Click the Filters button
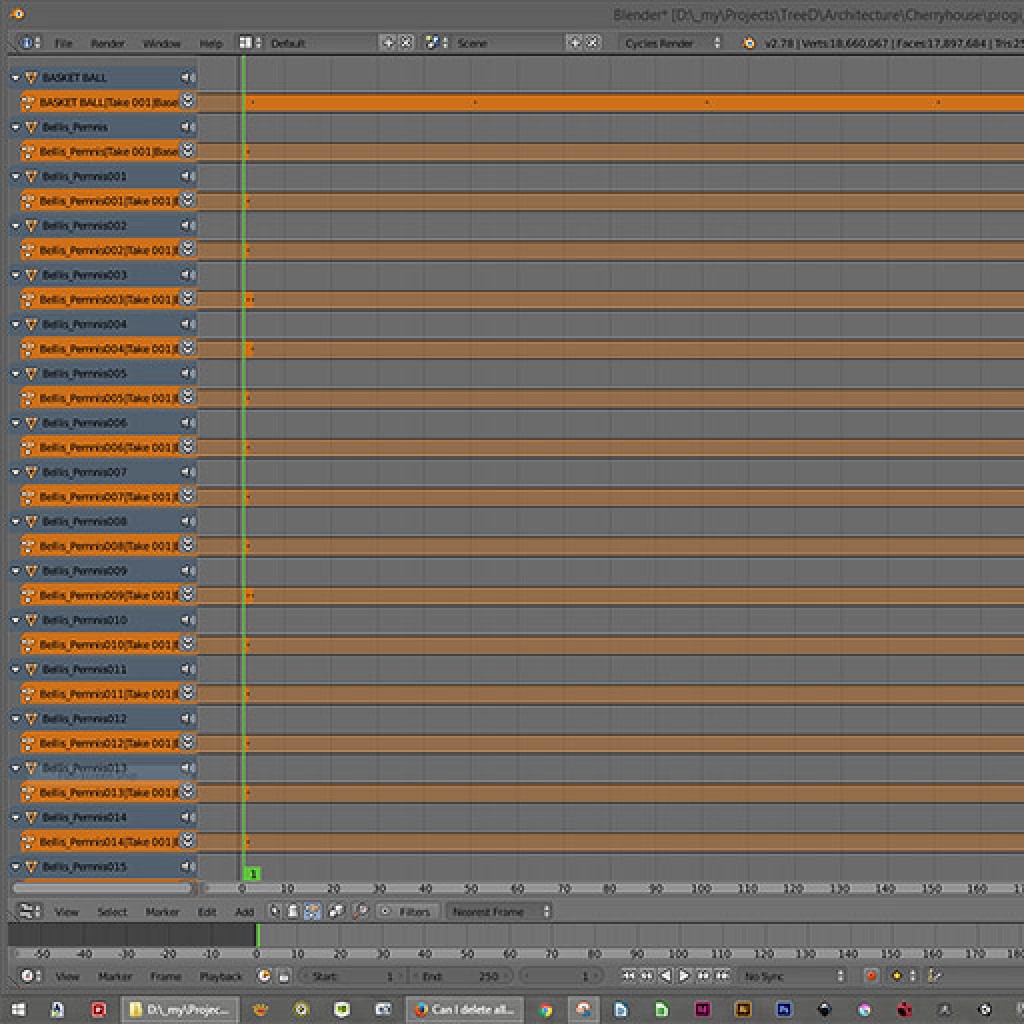The width and height of the screenshot is (1024, 1024). pyautogui.click(x=407, y=911)
